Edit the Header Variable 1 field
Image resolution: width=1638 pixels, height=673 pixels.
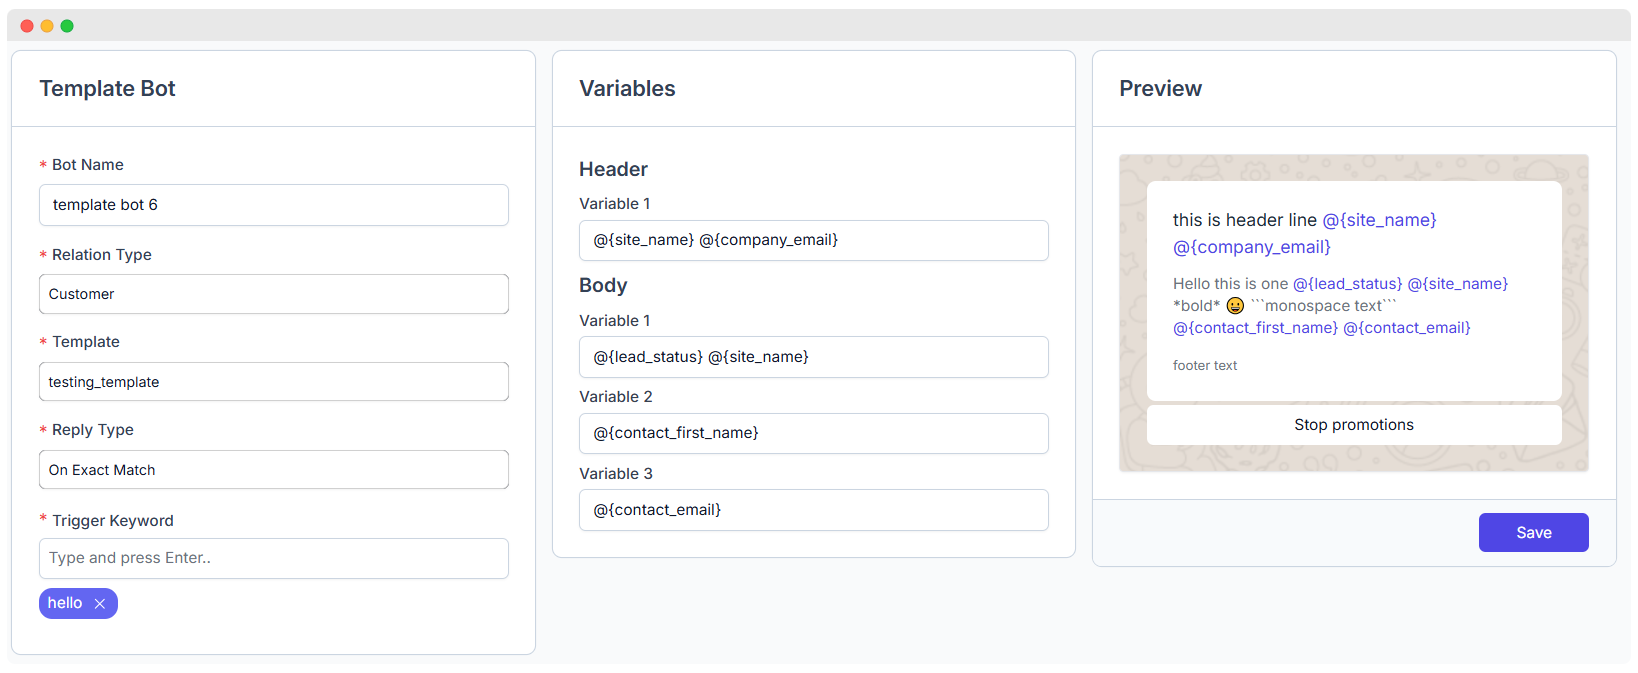point(813,240)
